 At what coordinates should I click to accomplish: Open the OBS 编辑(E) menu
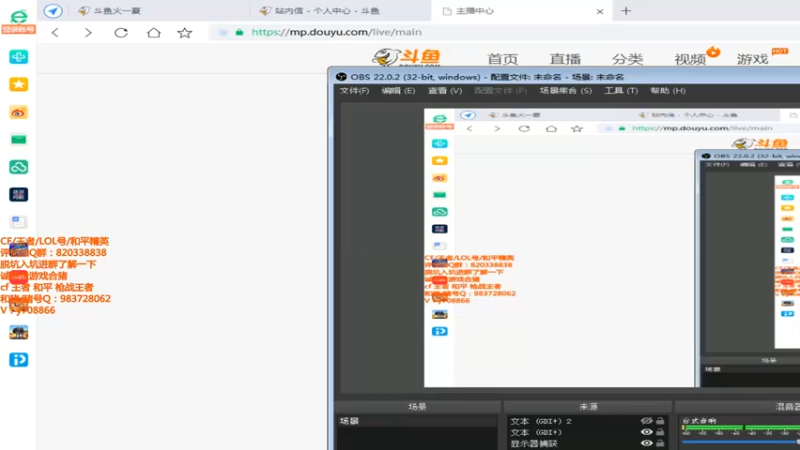point(398,91)
